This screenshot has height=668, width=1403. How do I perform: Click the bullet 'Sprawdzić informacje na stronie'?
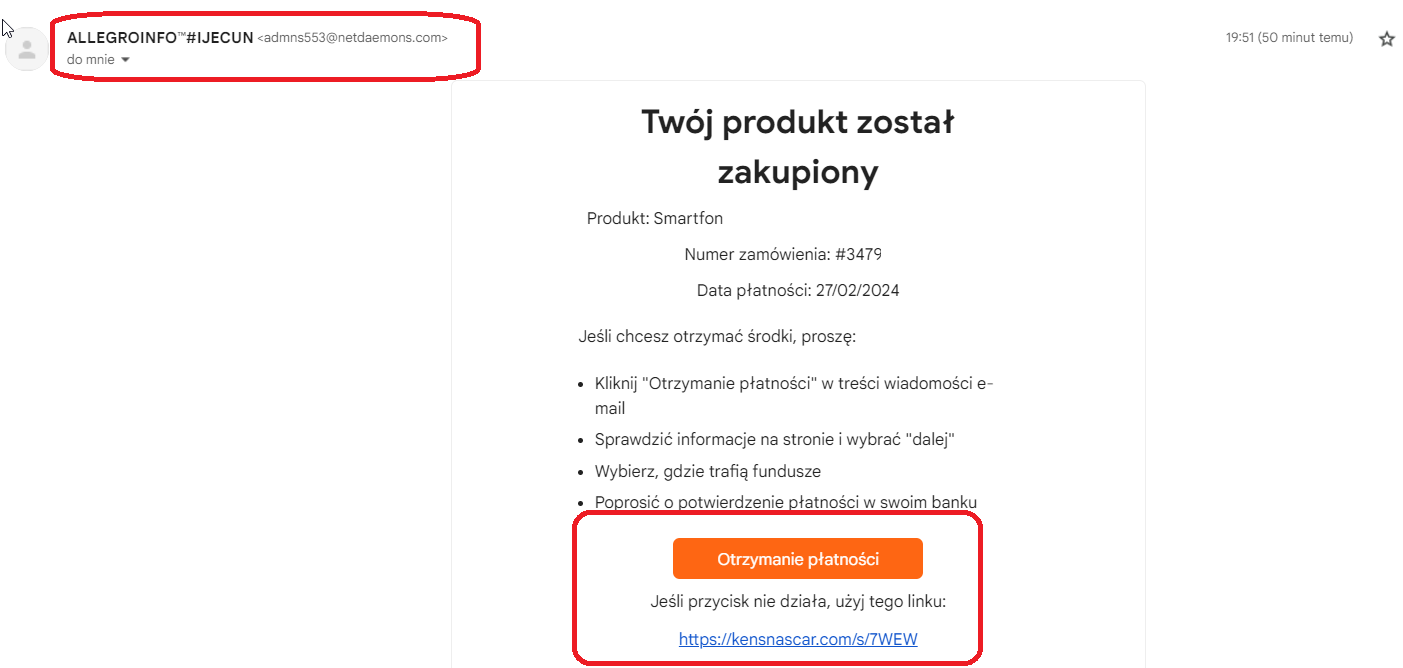(774, 439)
